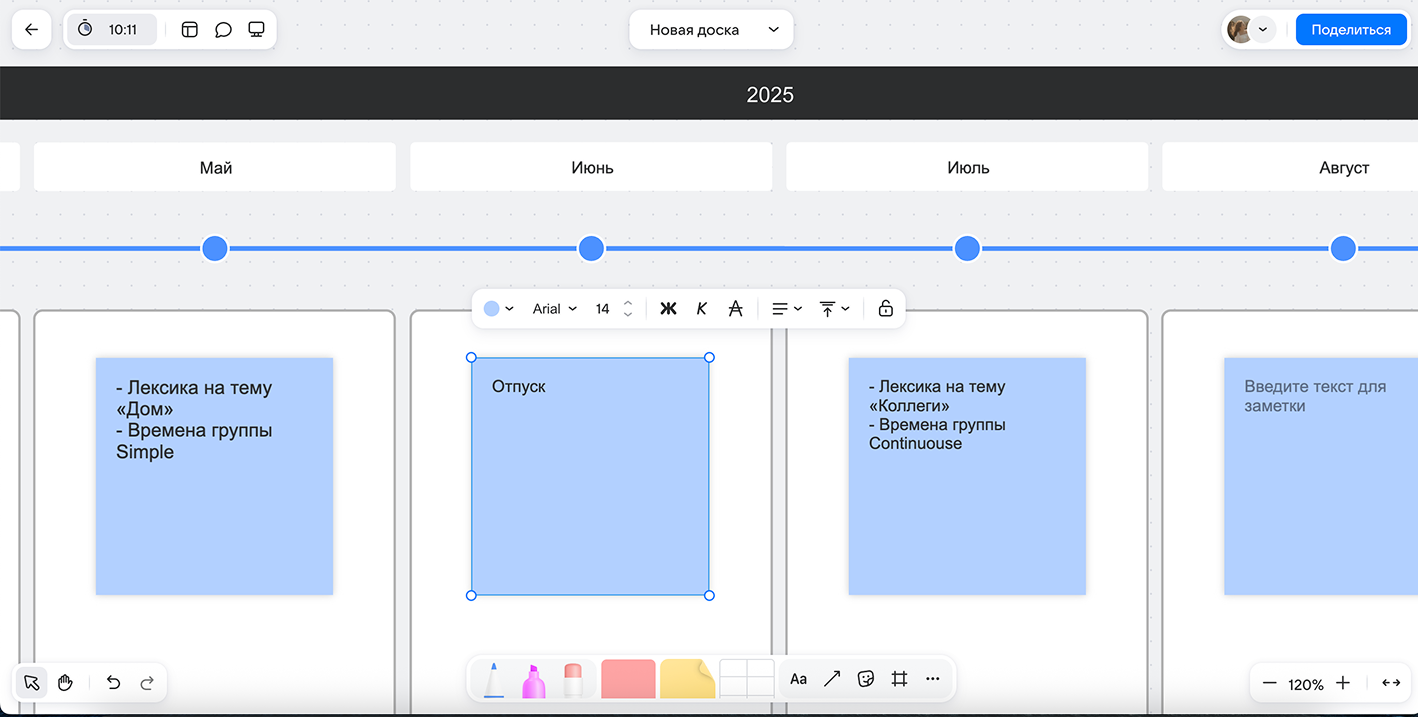Image resolution: width=1418 pixels, height=717 pixels.
Task: Select the eraser tool
Action: (573, 681)
